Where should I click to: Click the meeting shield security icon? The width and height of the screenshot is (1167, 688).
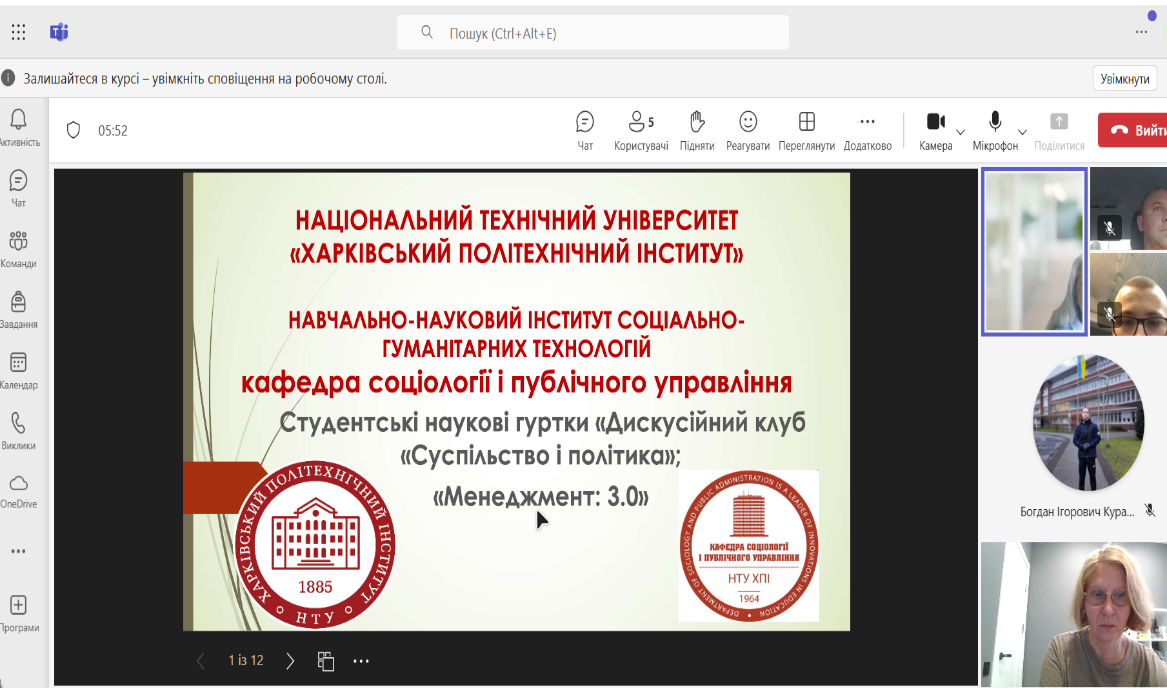tap(73, 130)
